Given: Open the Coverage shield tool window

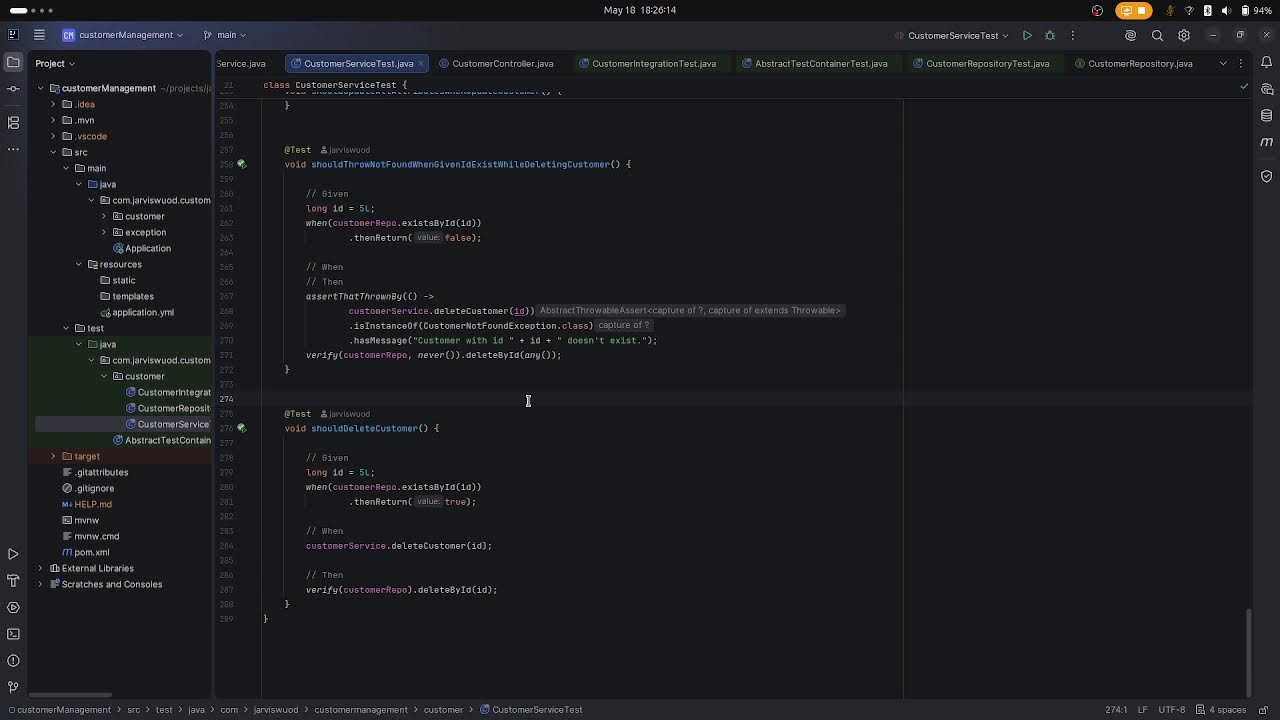Looking at the screenshot, I should click(1267, 176).
